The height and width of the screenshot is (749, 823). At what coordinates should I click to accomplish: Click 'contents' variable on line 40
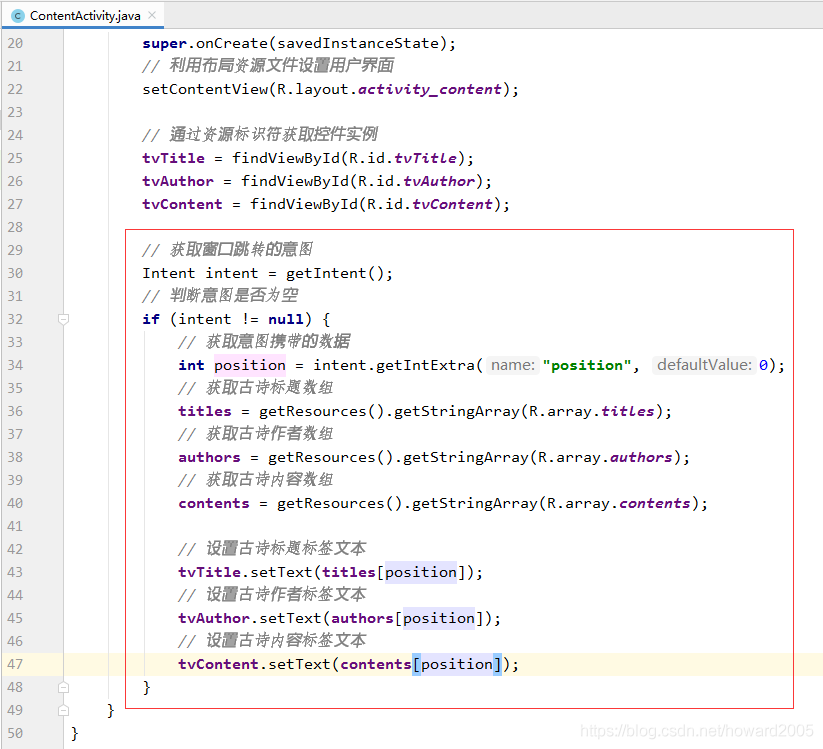coord(214,504)
